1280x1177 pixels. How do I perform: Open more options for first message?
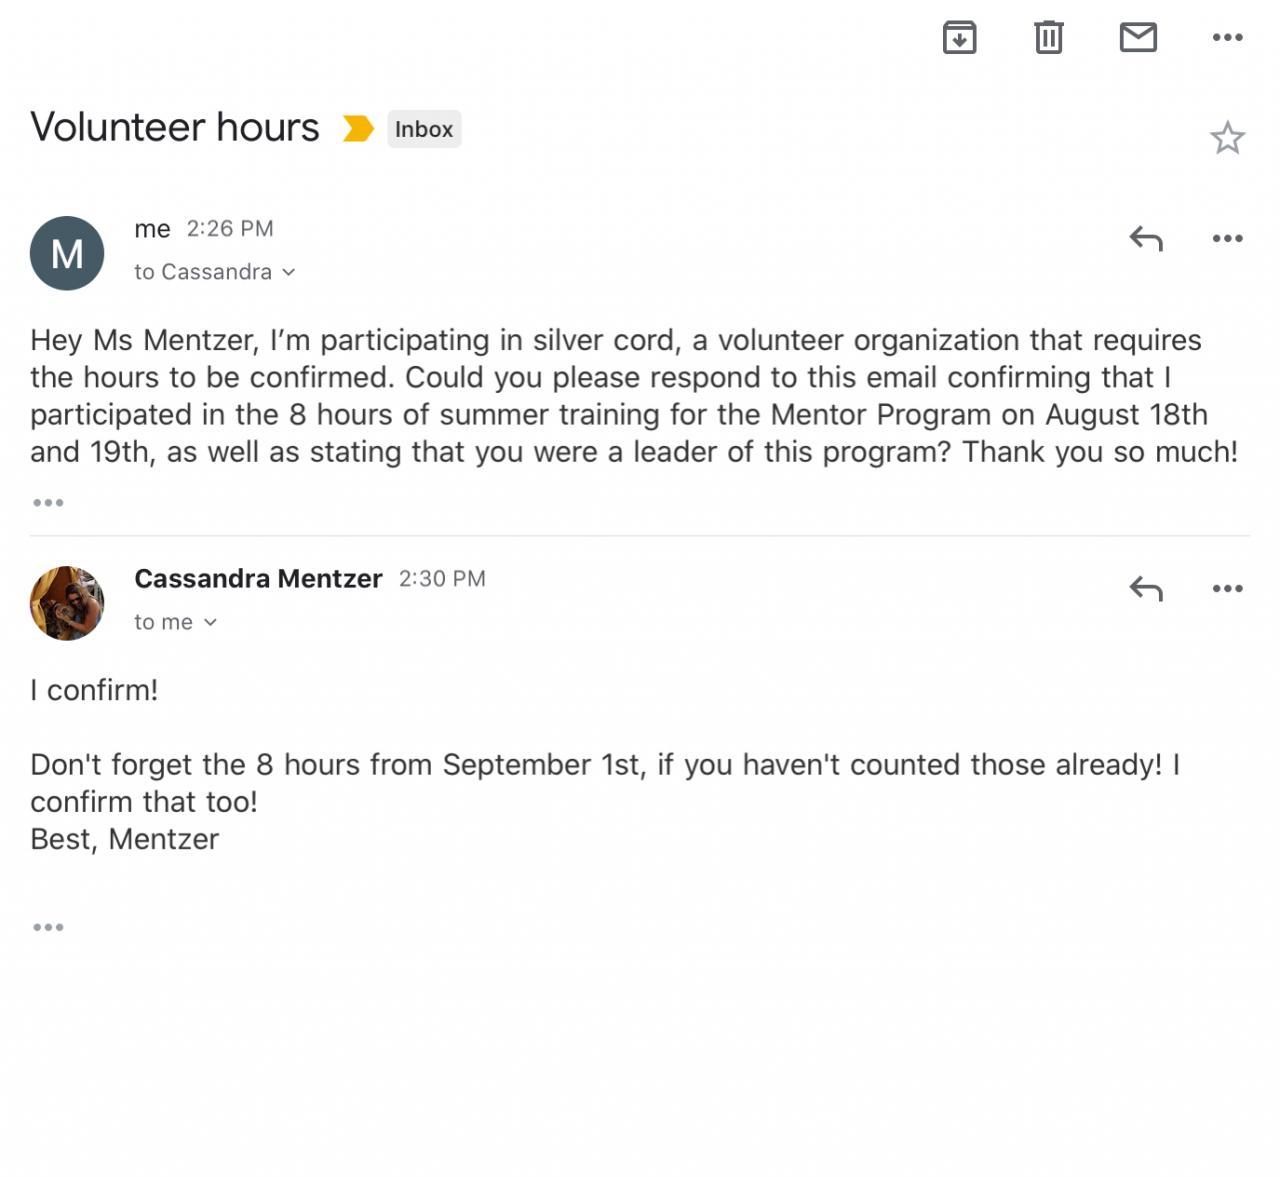coord(1227,238)
